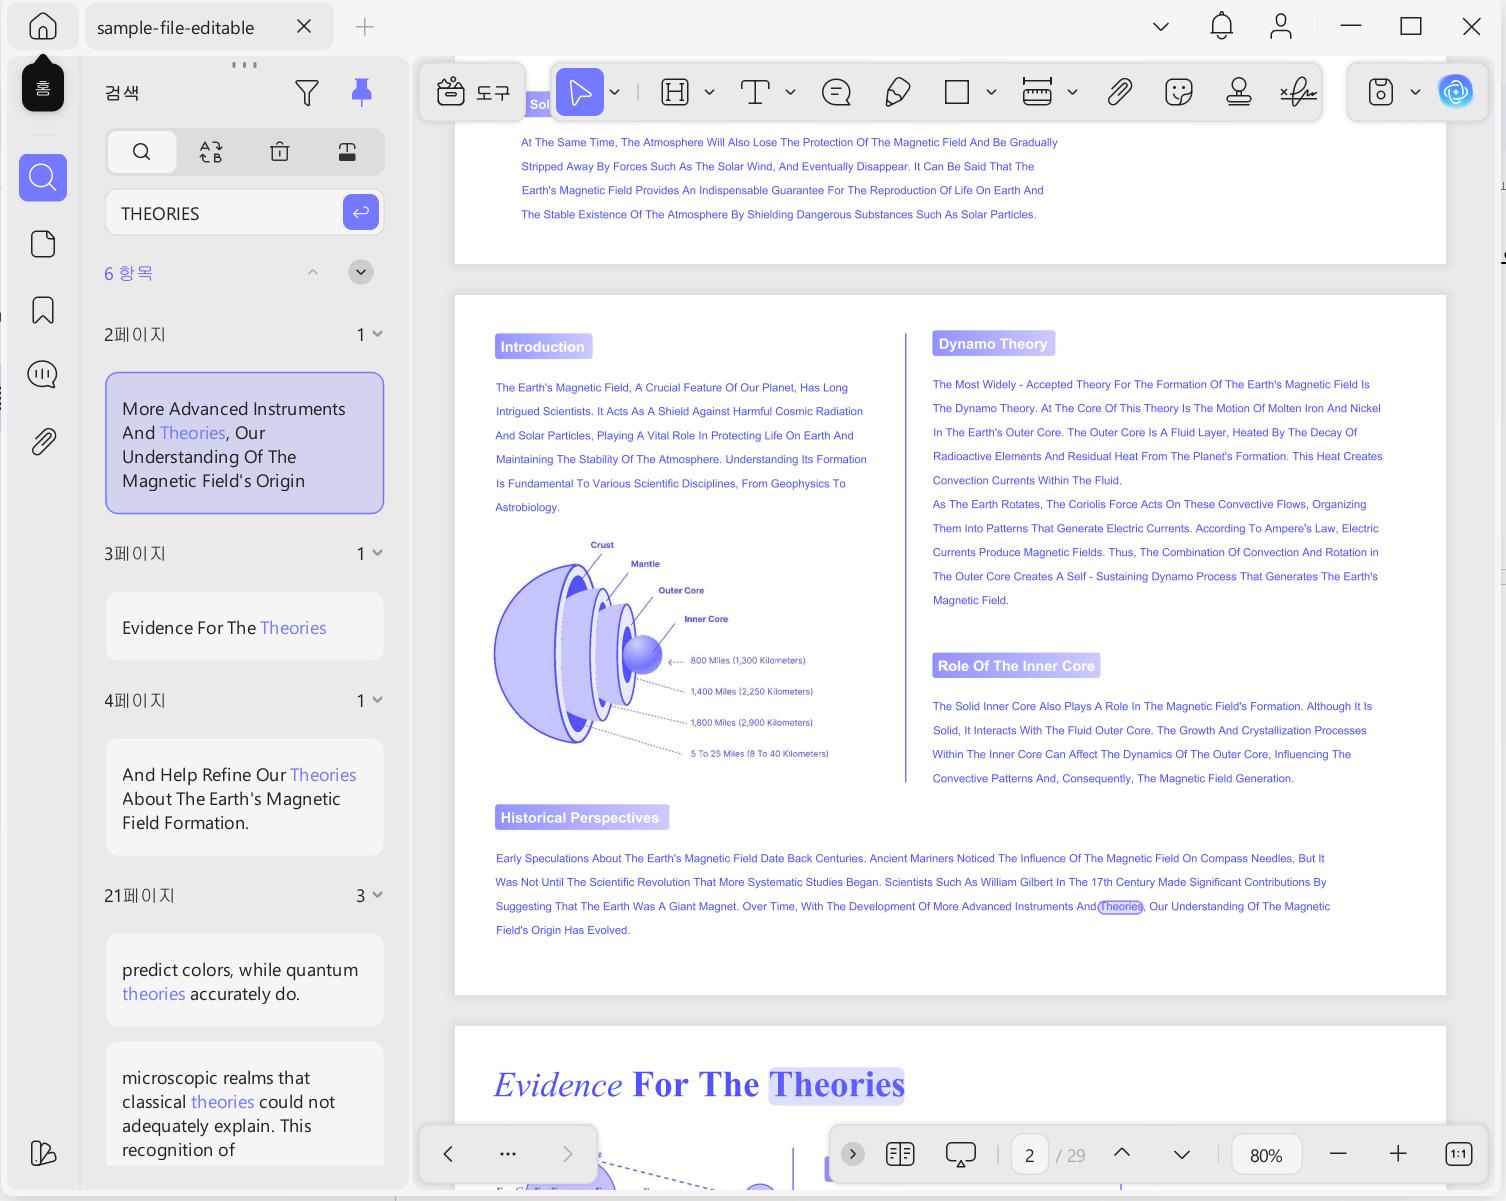Click the 1:1 actual size button
This screenshot has width=1506, height=1201.
[1458, 1154]
